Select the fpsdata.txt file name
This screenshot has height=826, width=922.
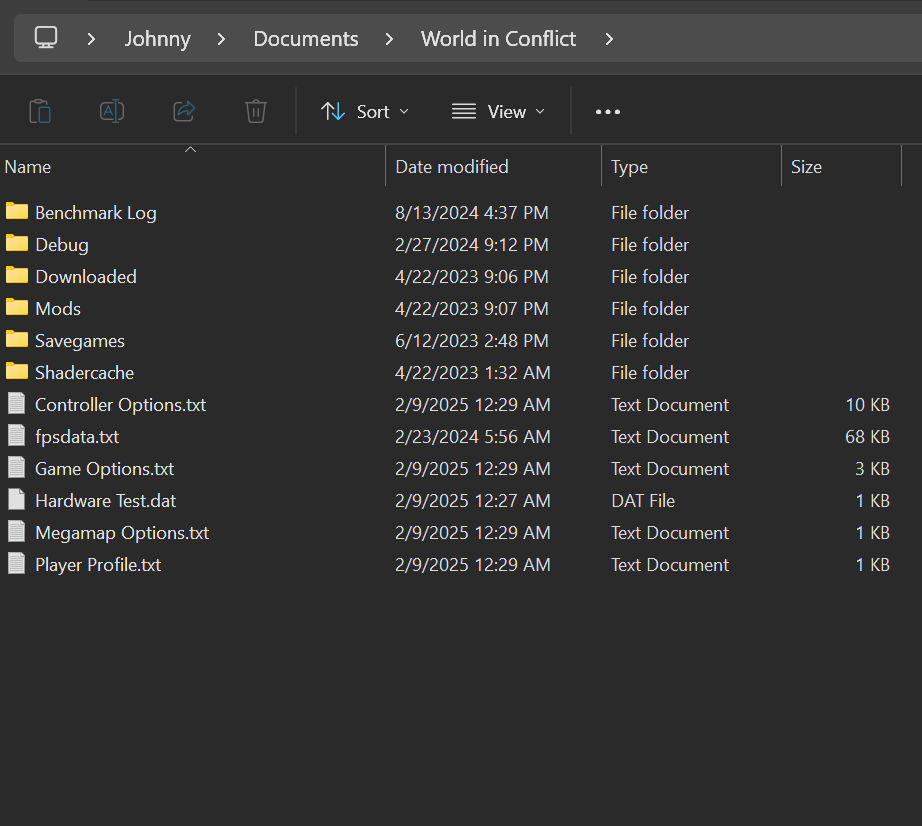tap(77, 437)
